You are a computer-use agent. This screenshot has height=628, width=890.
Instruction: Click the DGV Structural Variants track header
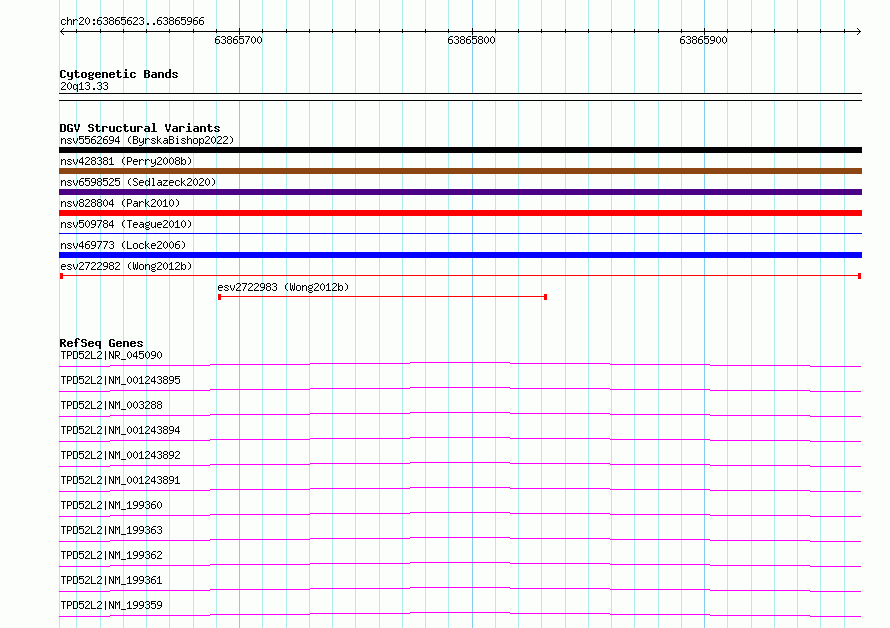point(139,128)
